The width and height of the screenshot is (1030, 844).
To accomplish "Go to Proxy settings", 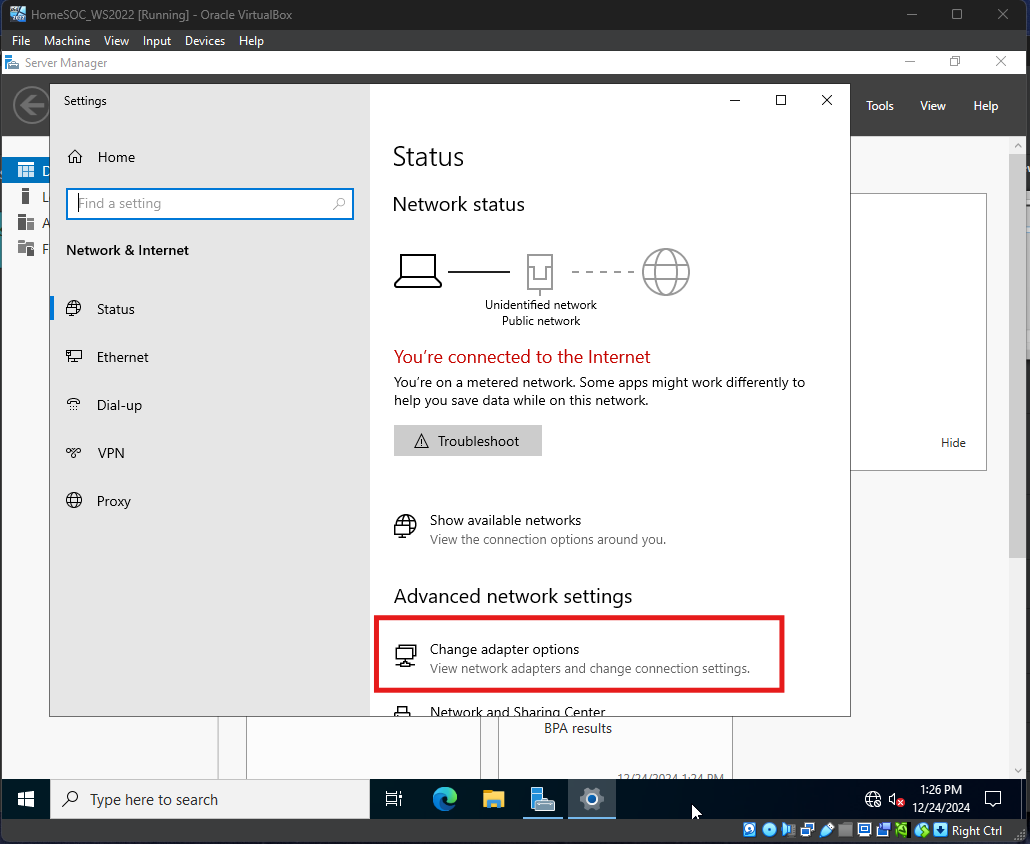I will coord(113,501).
